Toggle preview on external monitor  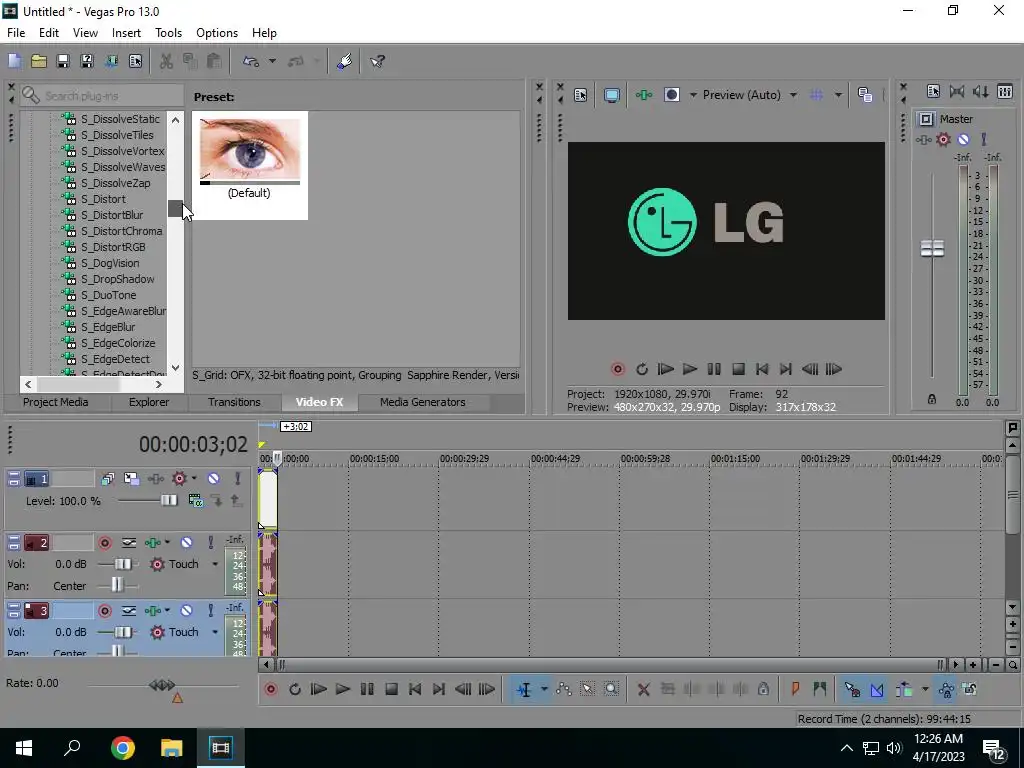(611, 95)
